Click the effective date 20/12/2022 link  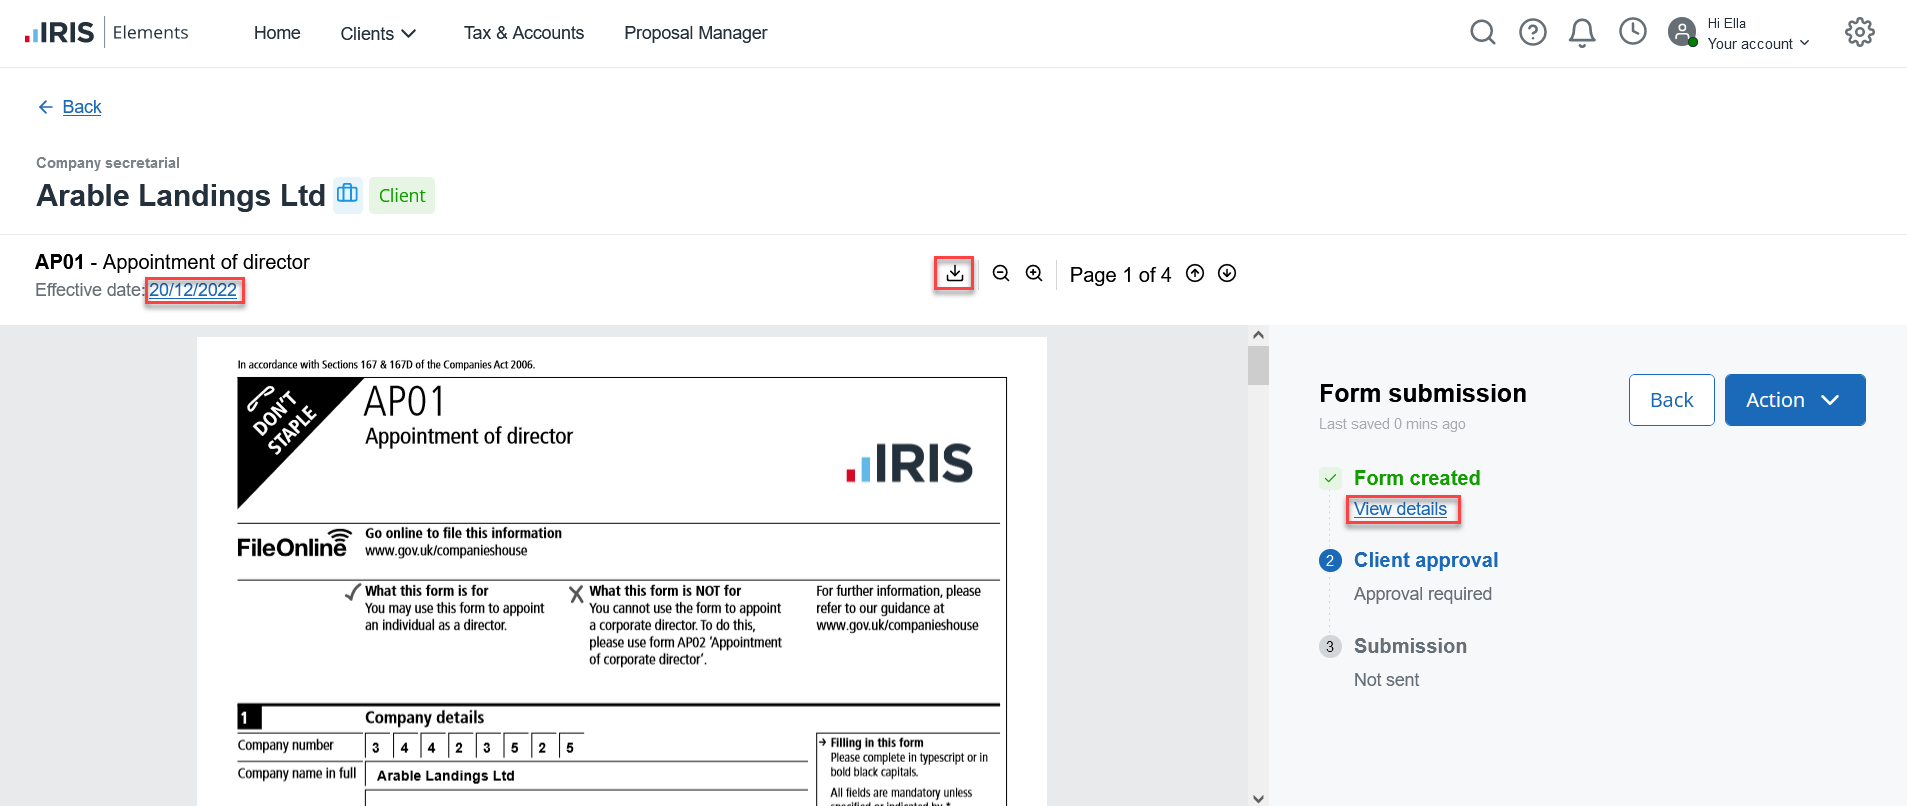pyautogui.click(x=193, y=290)
